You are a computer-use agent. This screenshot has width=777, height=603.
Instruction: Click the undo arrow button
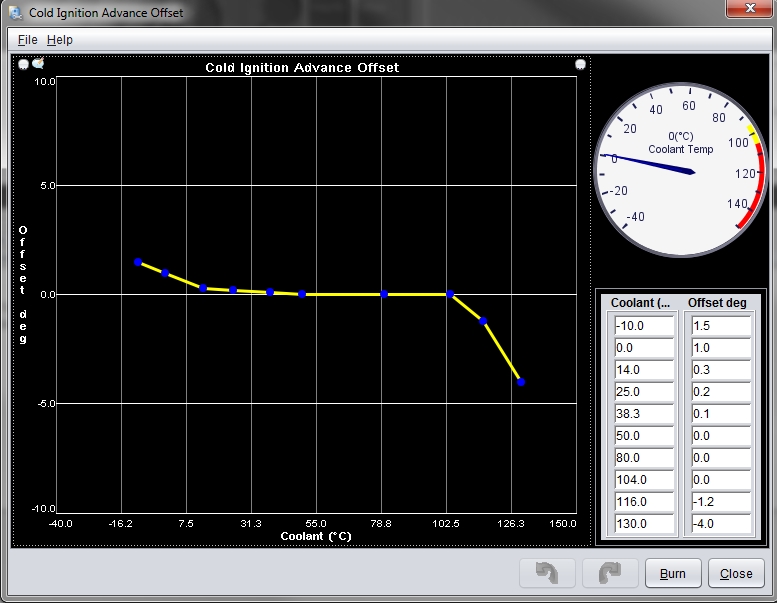(x=547, y=573)
